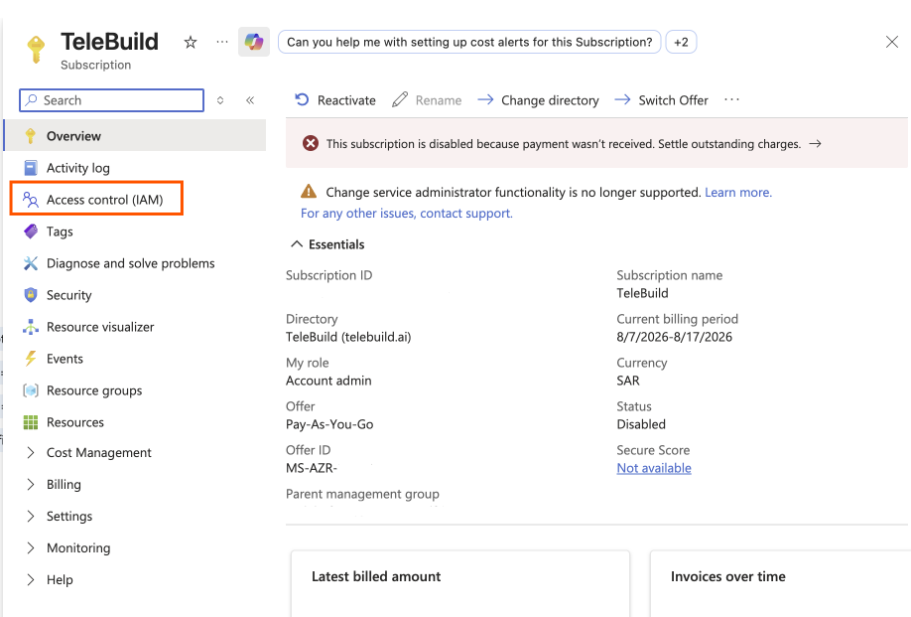911x617 pixels.
Task: Show the +2 additional Copilot suggestions
Action: (681, 42)
